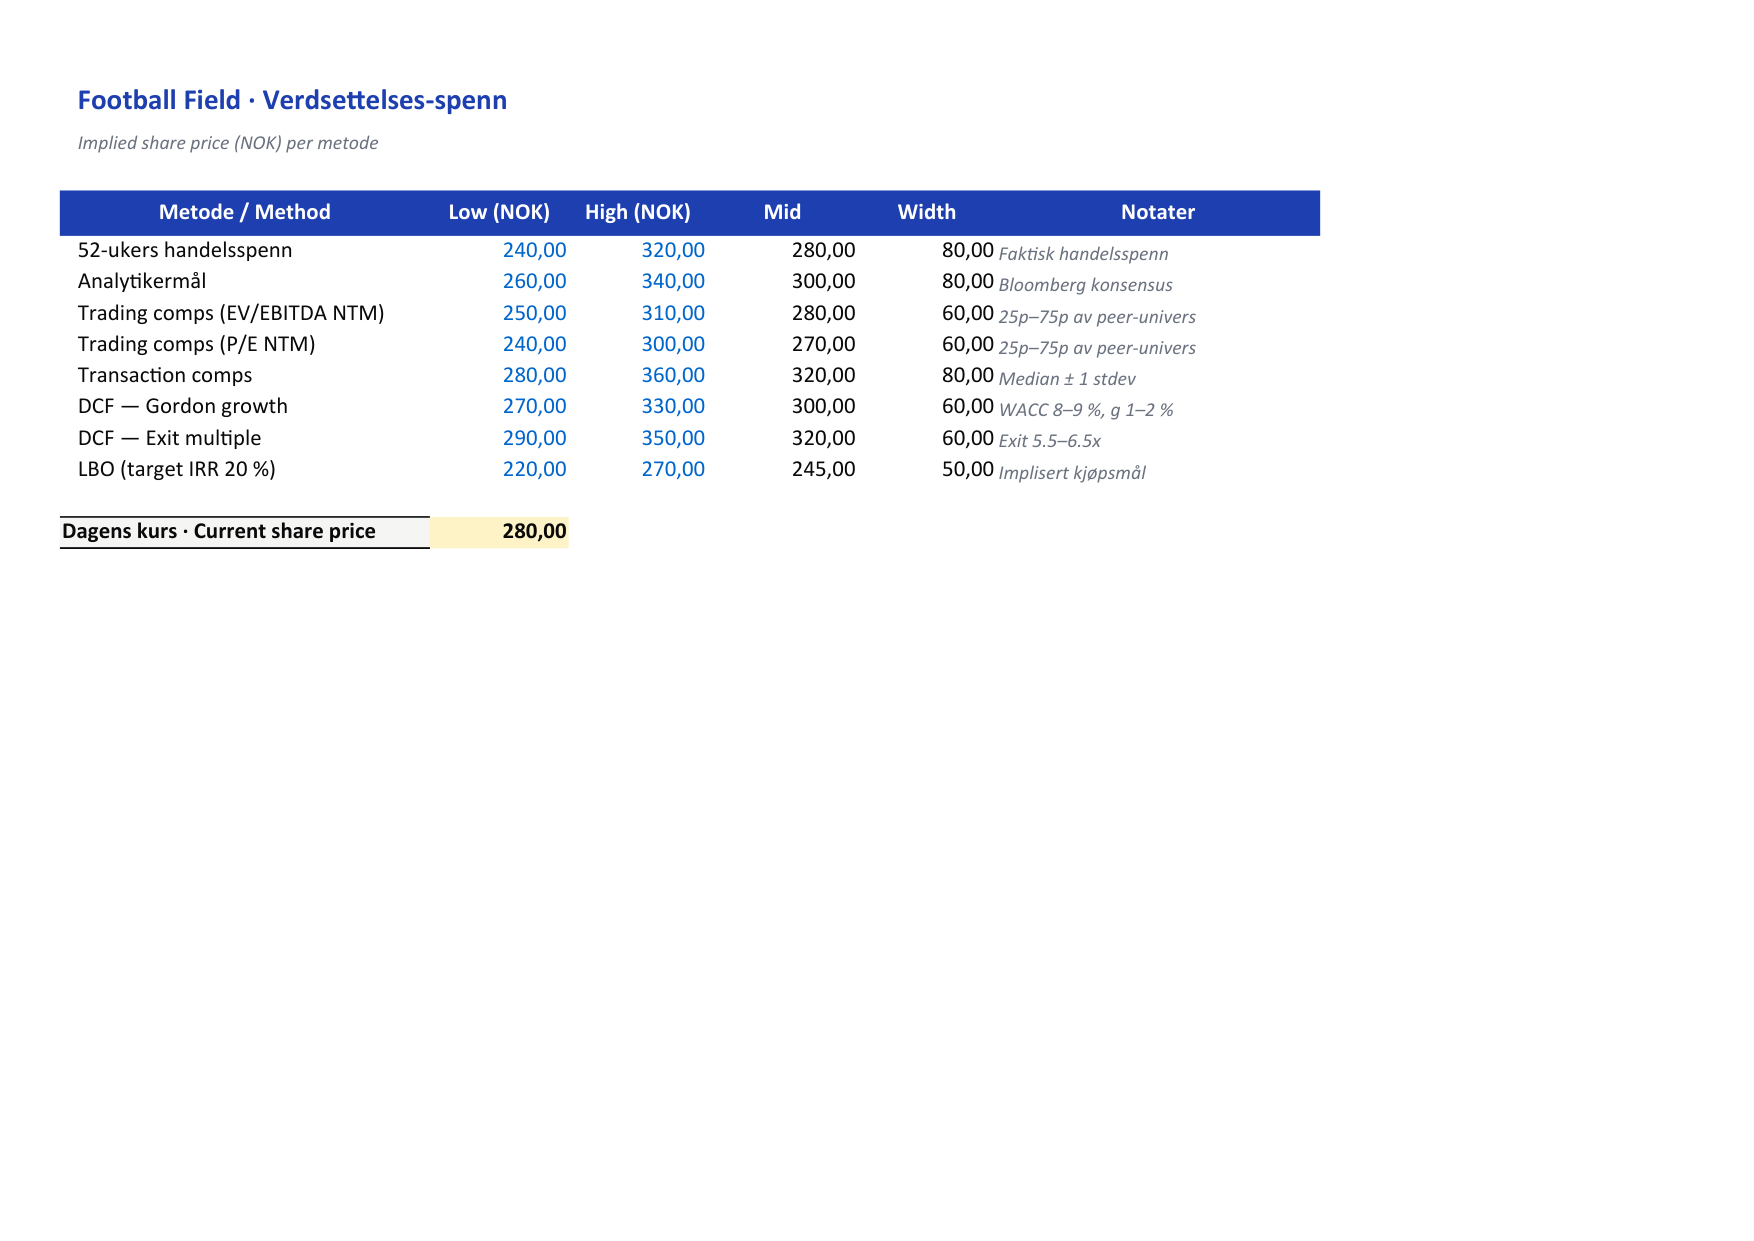Click the Bloomberg konsensus note

(x=1085, y=285)
